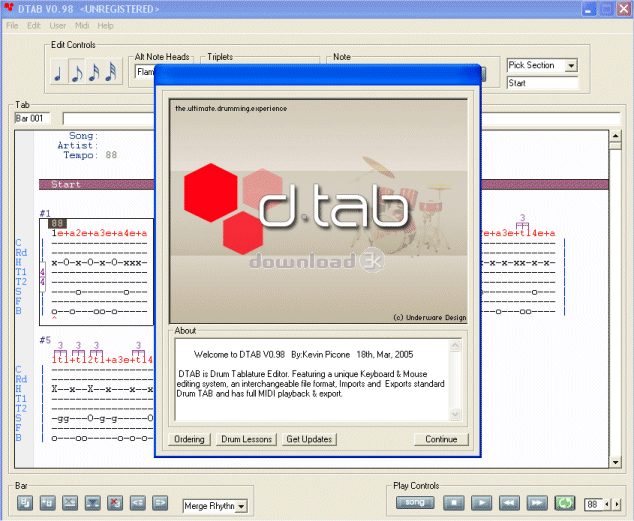Select the sixteenth note duration icon
Viewport: 634px width, 521px height.
tap(93, 73)
